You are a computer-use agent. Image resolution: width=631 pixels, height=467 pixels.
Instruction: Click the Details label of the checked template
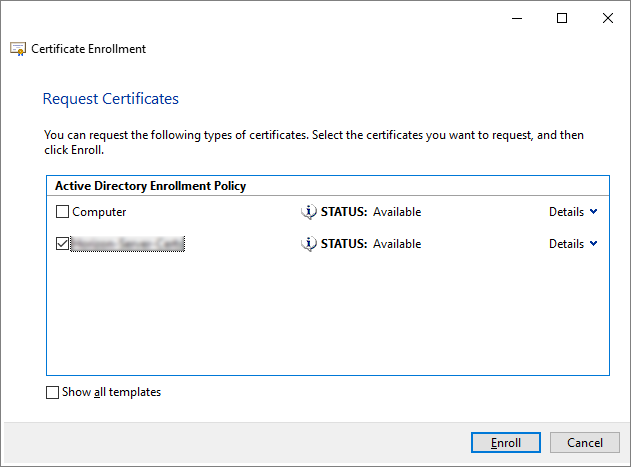[566, 244]
